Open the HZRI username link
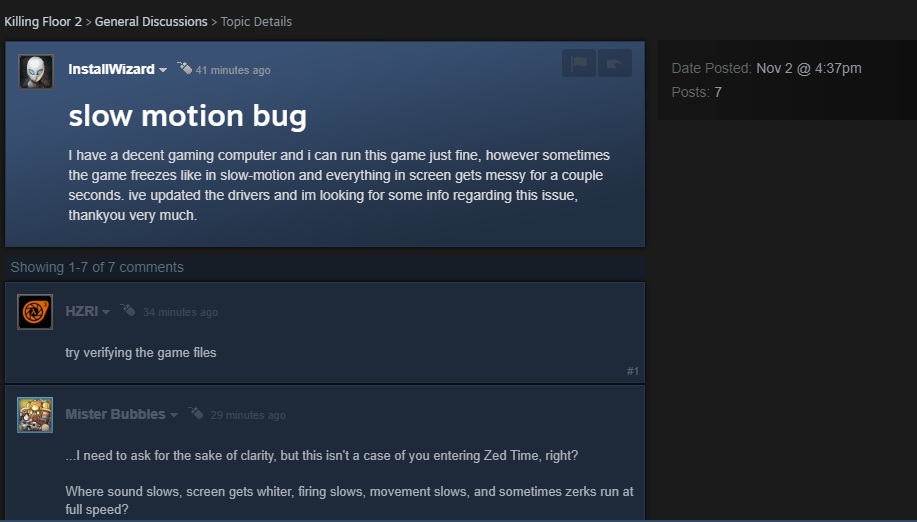Screen dimensions: 917x522 [x=81, y=311]
